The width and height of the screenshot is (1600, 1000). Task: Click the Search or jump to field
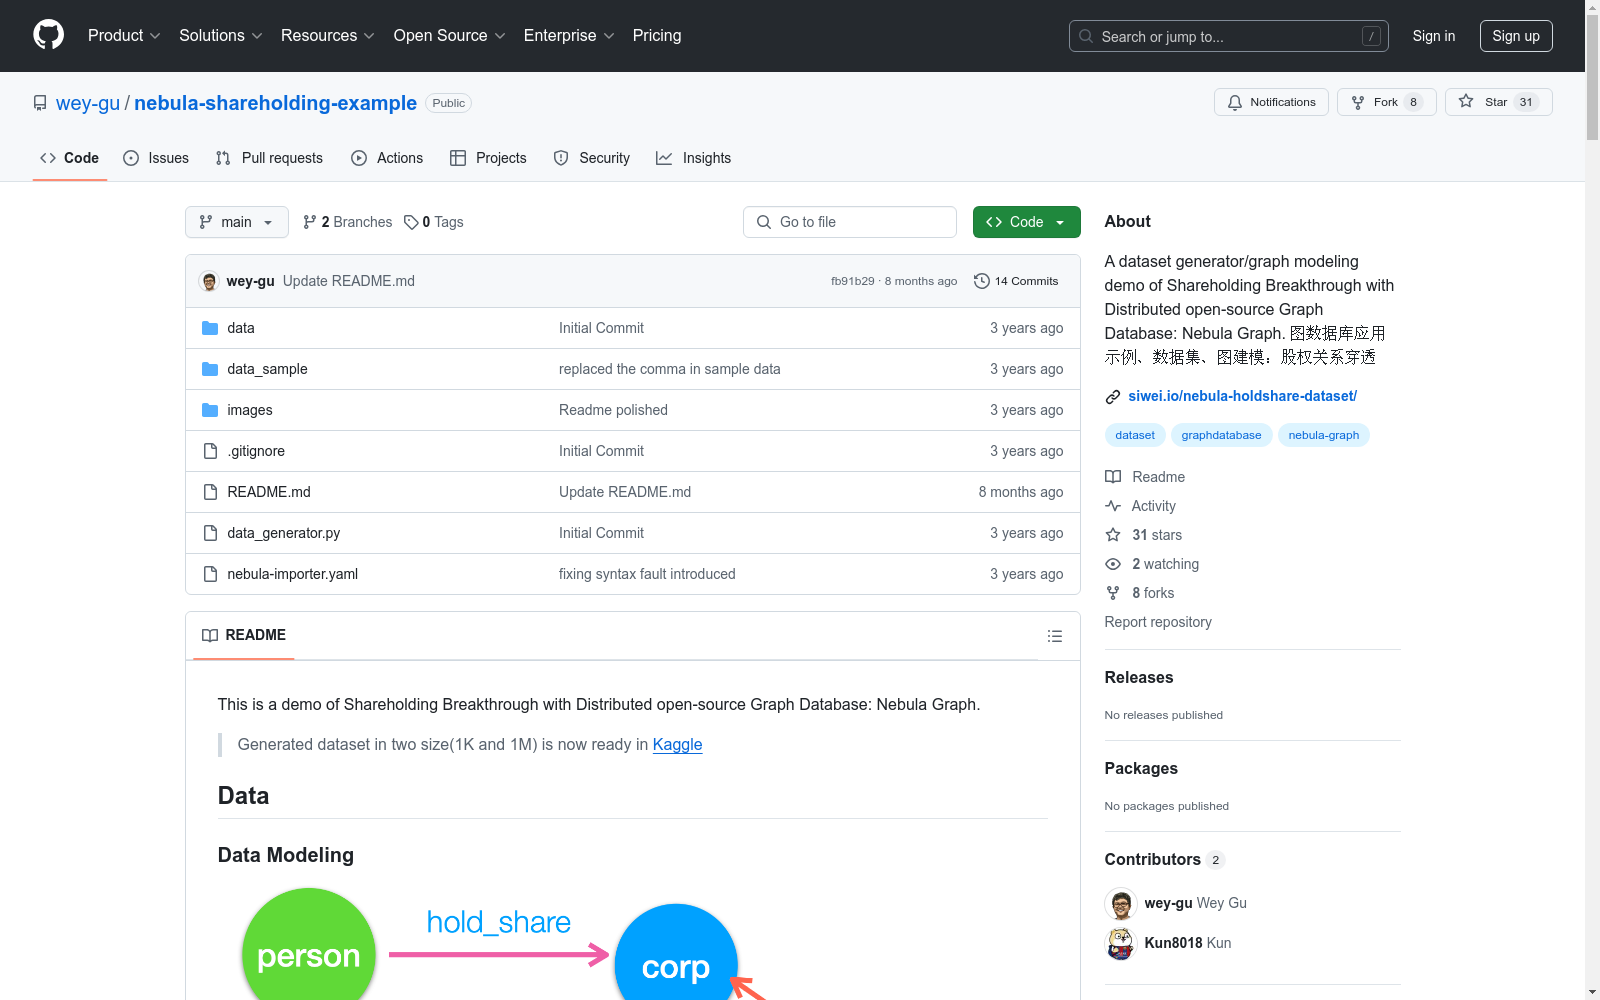tap(1229, 36)
